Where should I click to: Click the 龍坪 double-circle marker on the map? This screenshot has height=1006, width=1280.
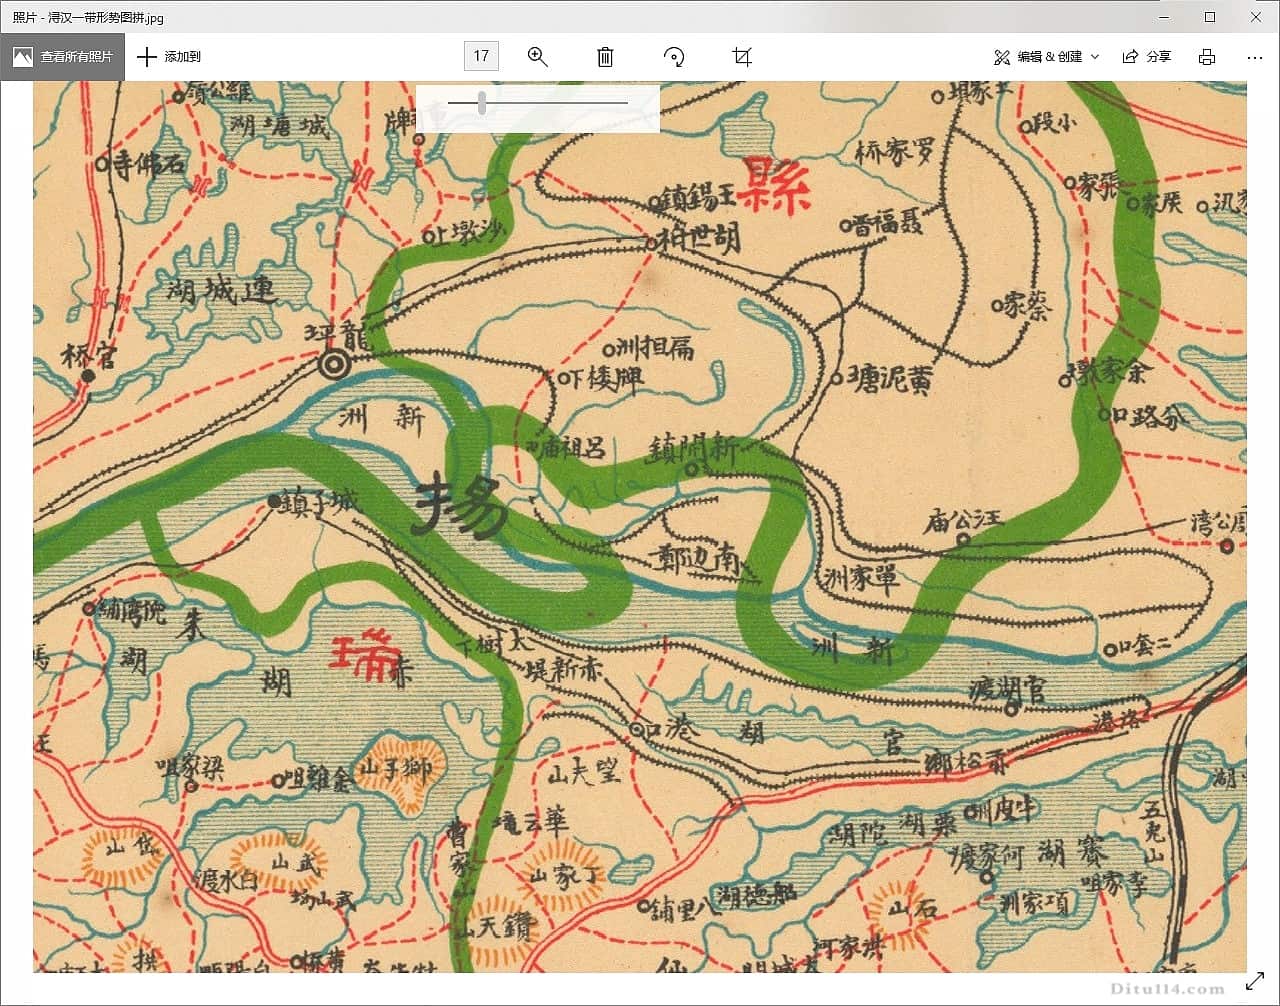tap(335, 365)
